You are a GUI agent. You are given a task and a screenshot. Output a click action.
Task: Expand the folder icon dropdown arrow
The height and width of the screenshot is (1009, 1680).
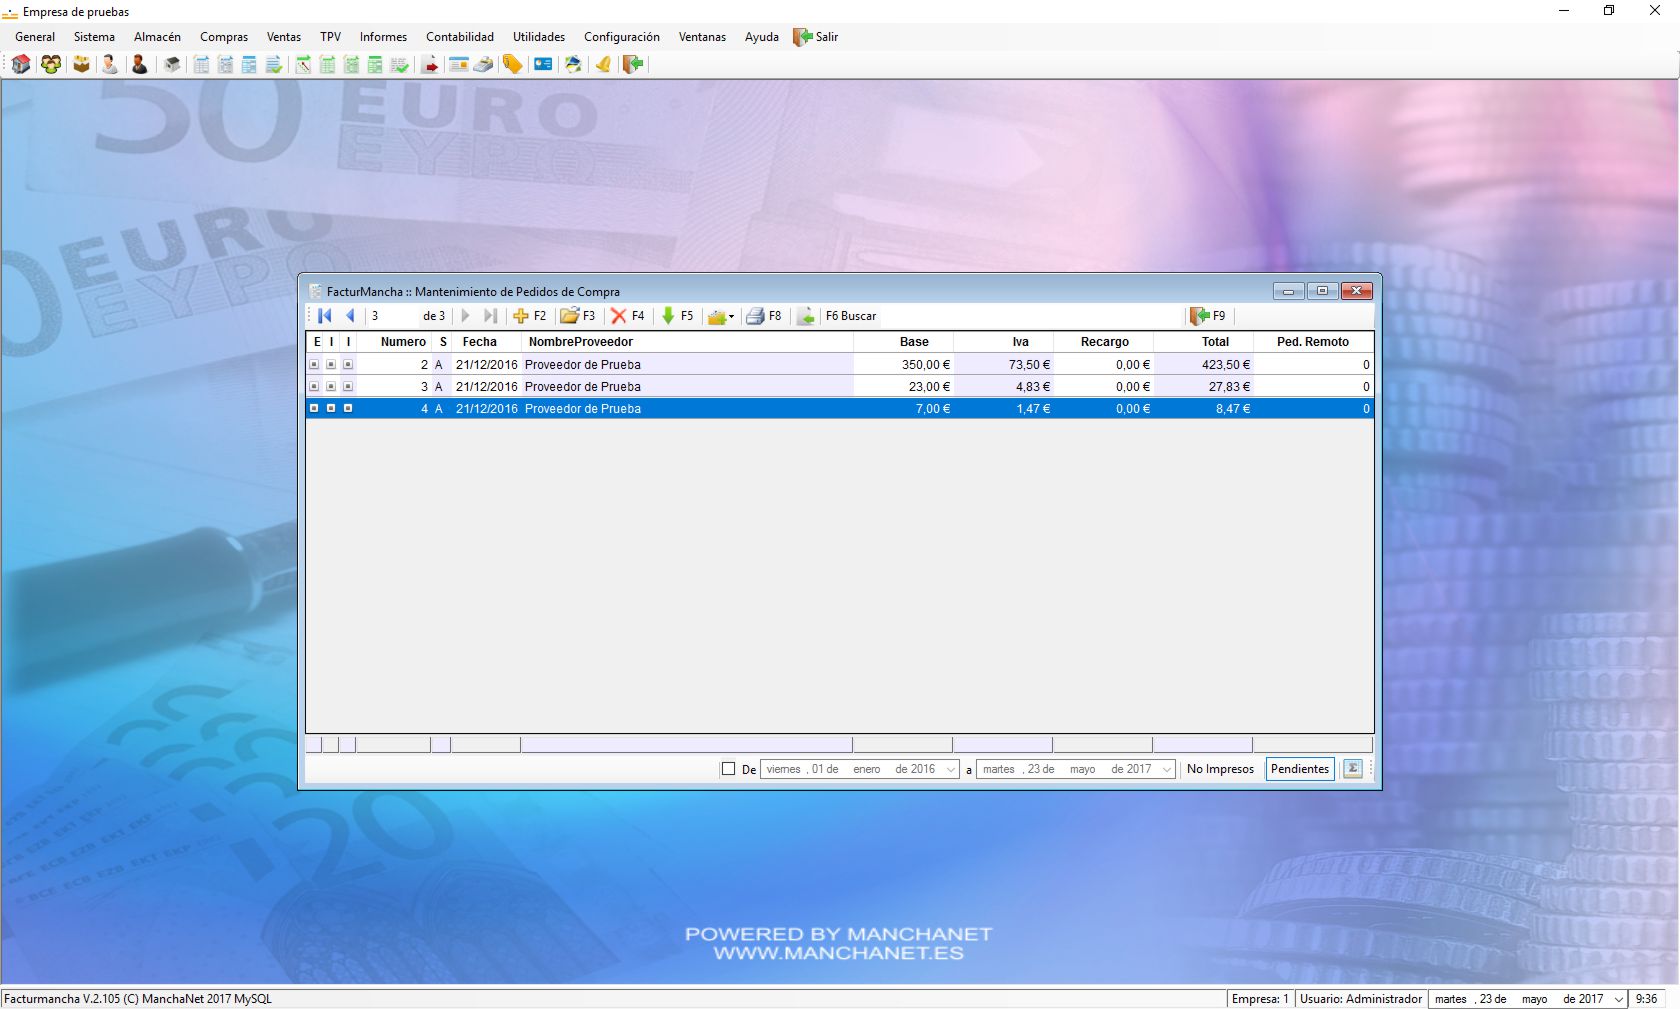click(732, 317)
